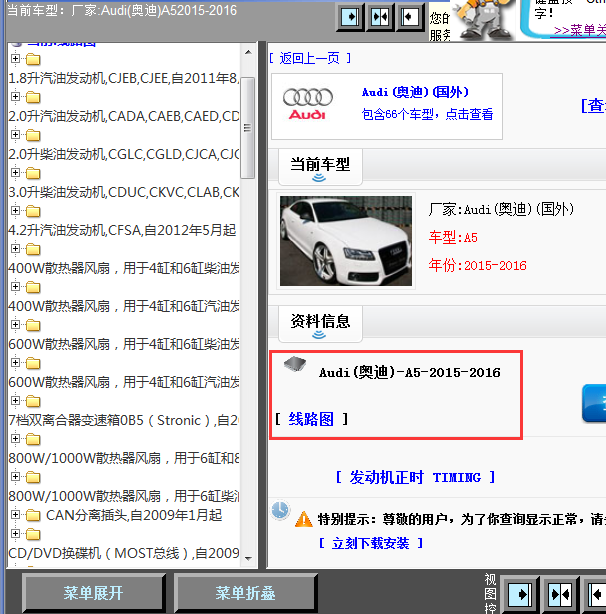Click the folder icon for 1.8升汽油发动机
Image resolution: width=606 pixels, height=614 pixels.
pyautogui.click(x=33, y=59)
